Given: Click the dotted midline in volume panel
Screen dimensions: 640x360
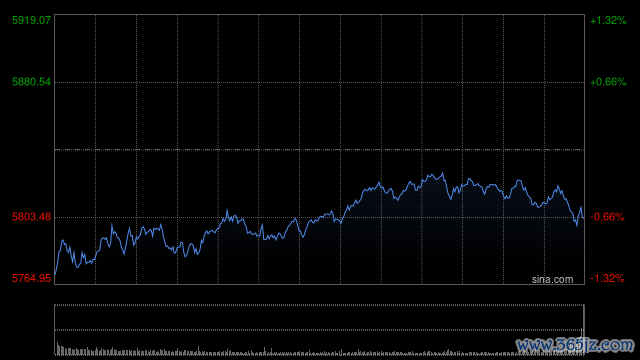Looking at the screenshot, I should (320, 330).
